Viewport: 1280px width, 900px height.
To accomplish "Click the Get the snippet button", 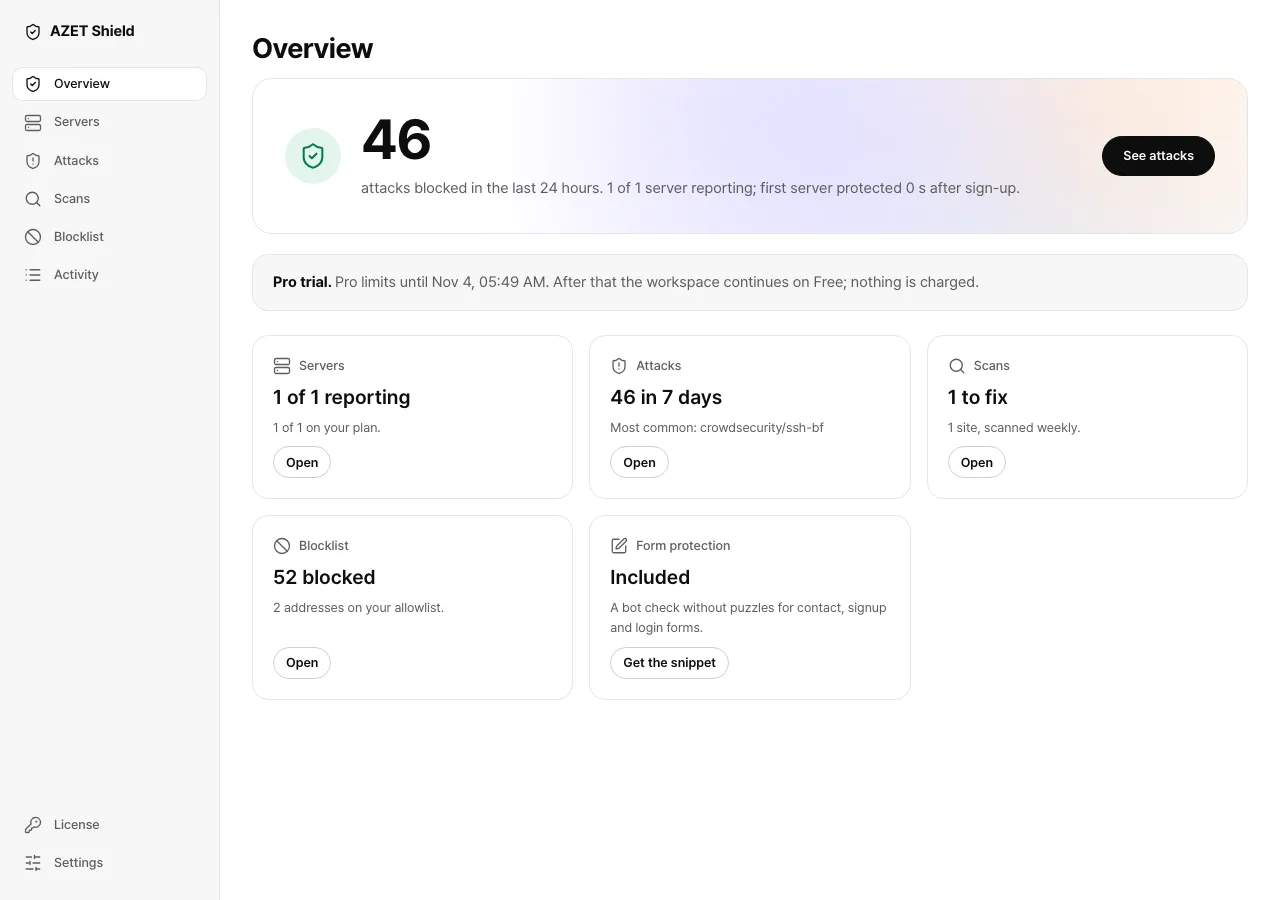I will click(x=670, y=662).
